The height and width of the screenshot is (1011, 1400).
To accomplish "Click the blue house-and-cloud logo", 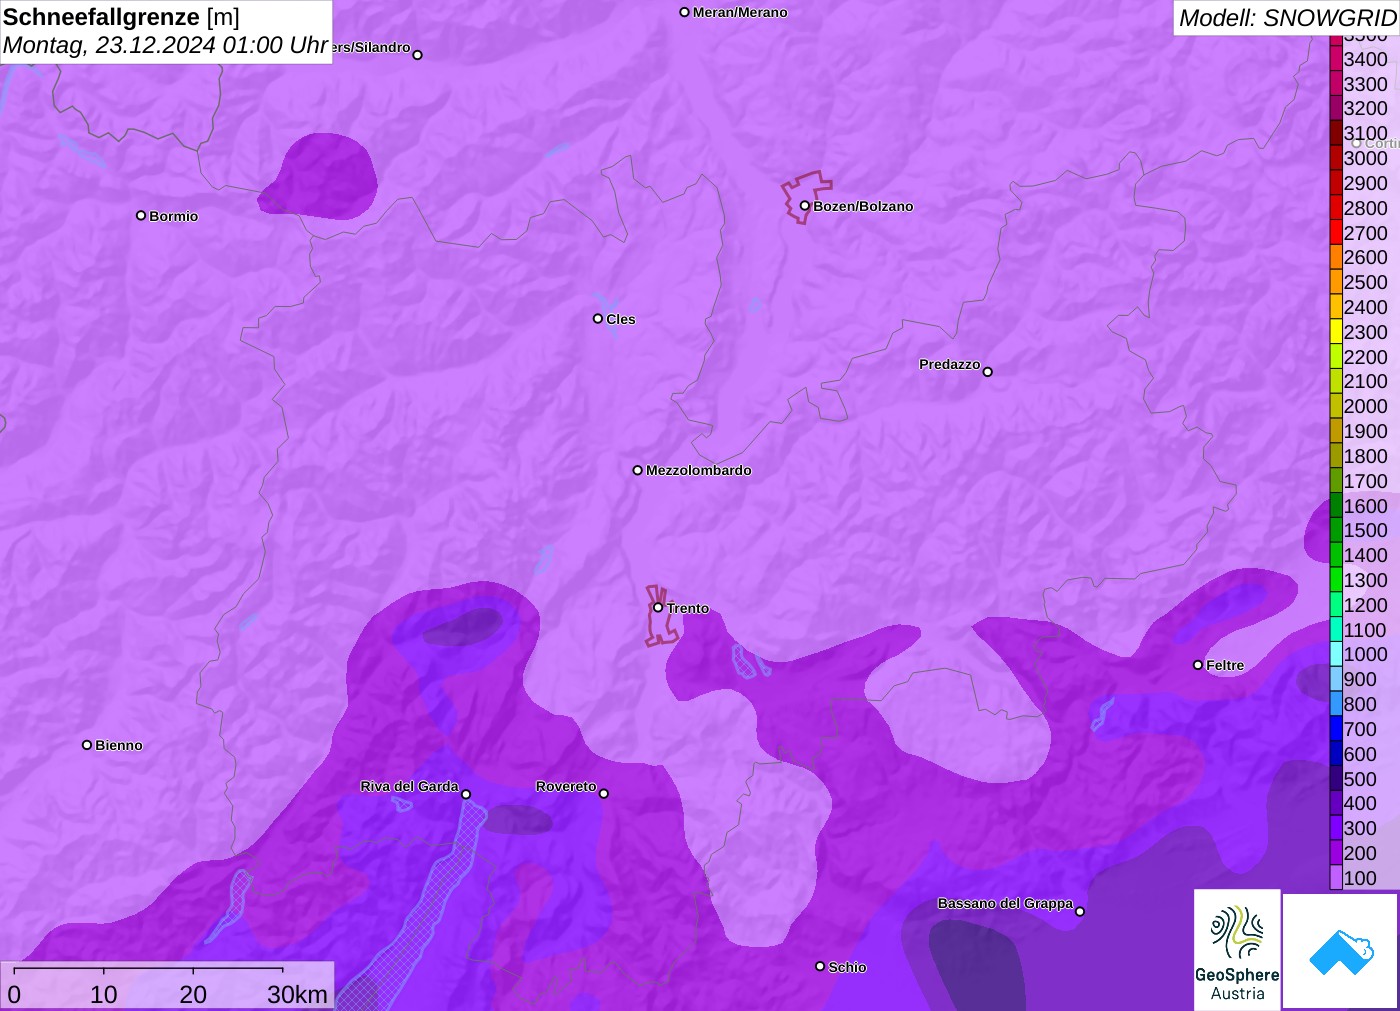I will coord(1341,951).
